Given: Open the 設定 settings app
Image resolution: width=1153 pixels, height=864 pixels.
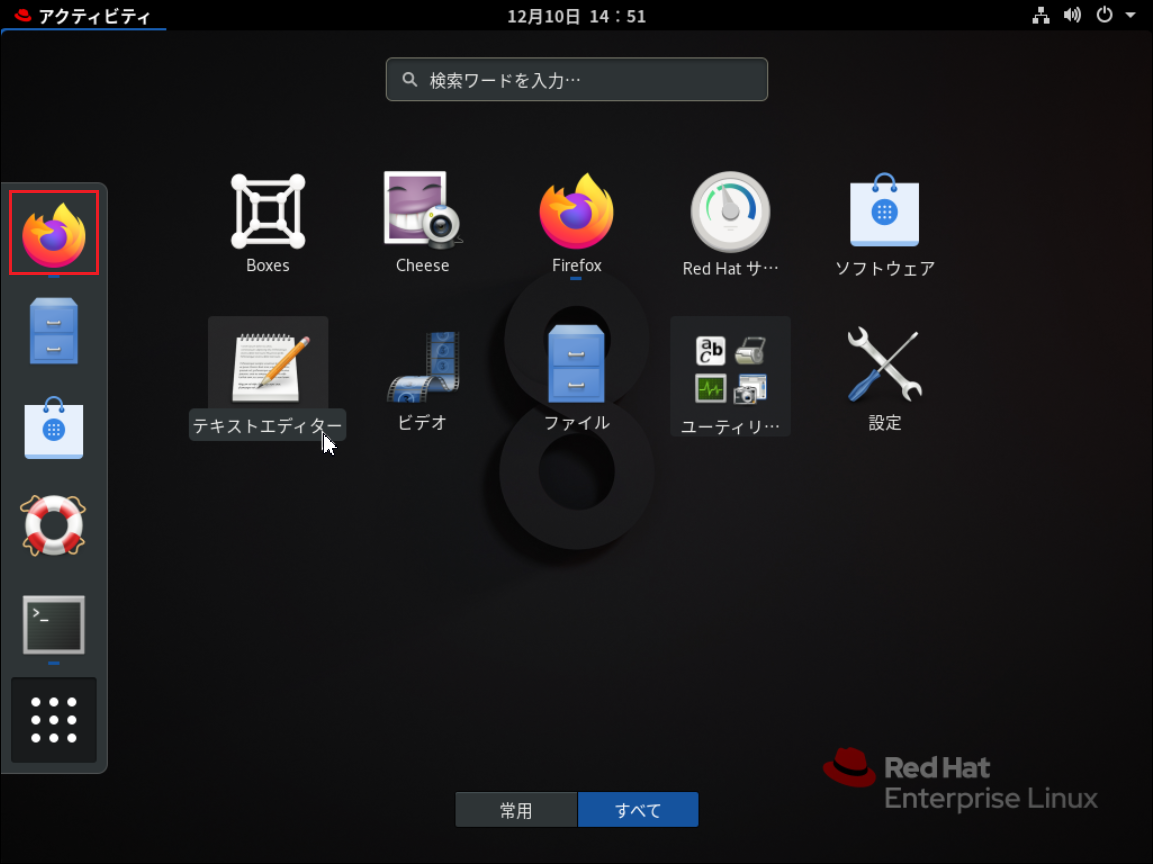Looking at the screenshot, I should [x=885, y=379].
